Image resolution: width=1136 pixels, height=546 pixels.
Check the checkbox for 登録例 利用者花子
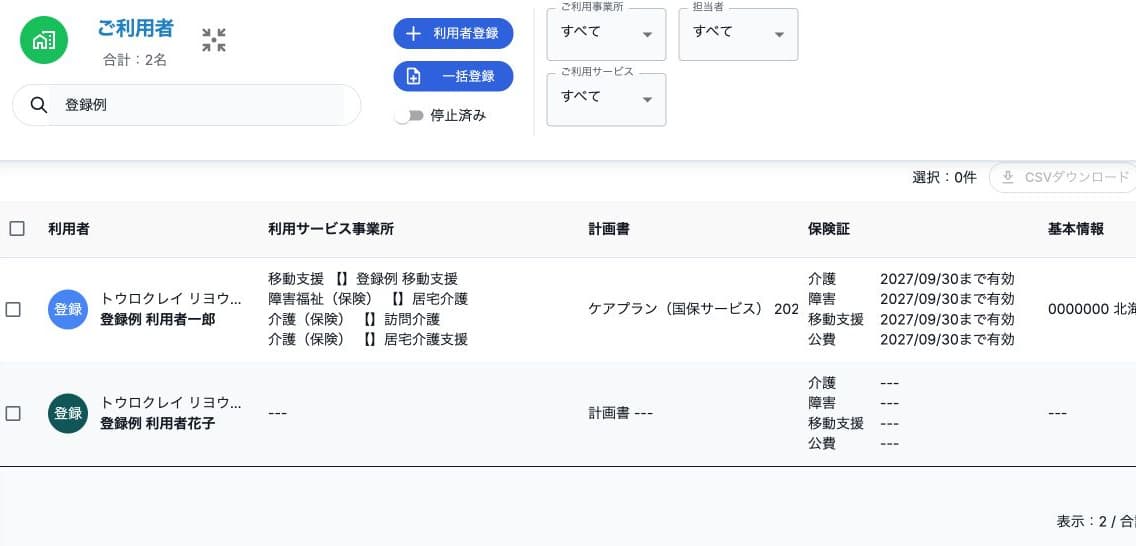coord(13,413)
